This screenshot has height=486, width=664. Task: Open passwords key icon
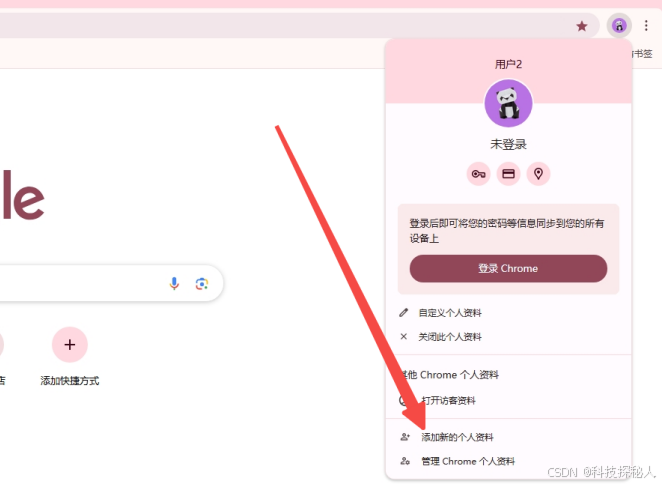[x=479, y=174]
